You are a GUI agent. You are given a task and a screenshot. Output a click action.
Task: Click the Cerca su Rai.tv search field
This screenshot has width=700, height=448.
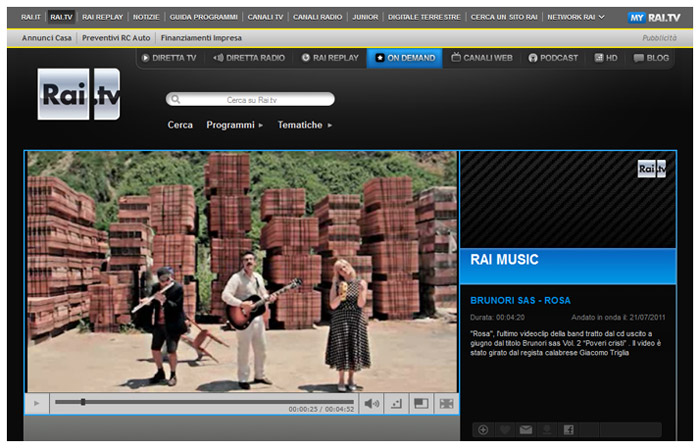250,100
